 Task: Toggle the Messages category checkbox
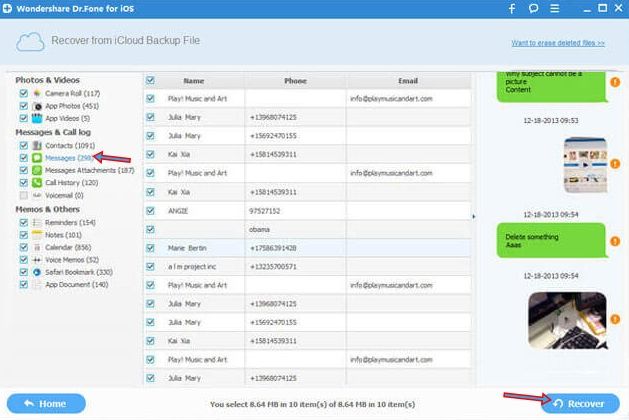[x=24, y=158]
